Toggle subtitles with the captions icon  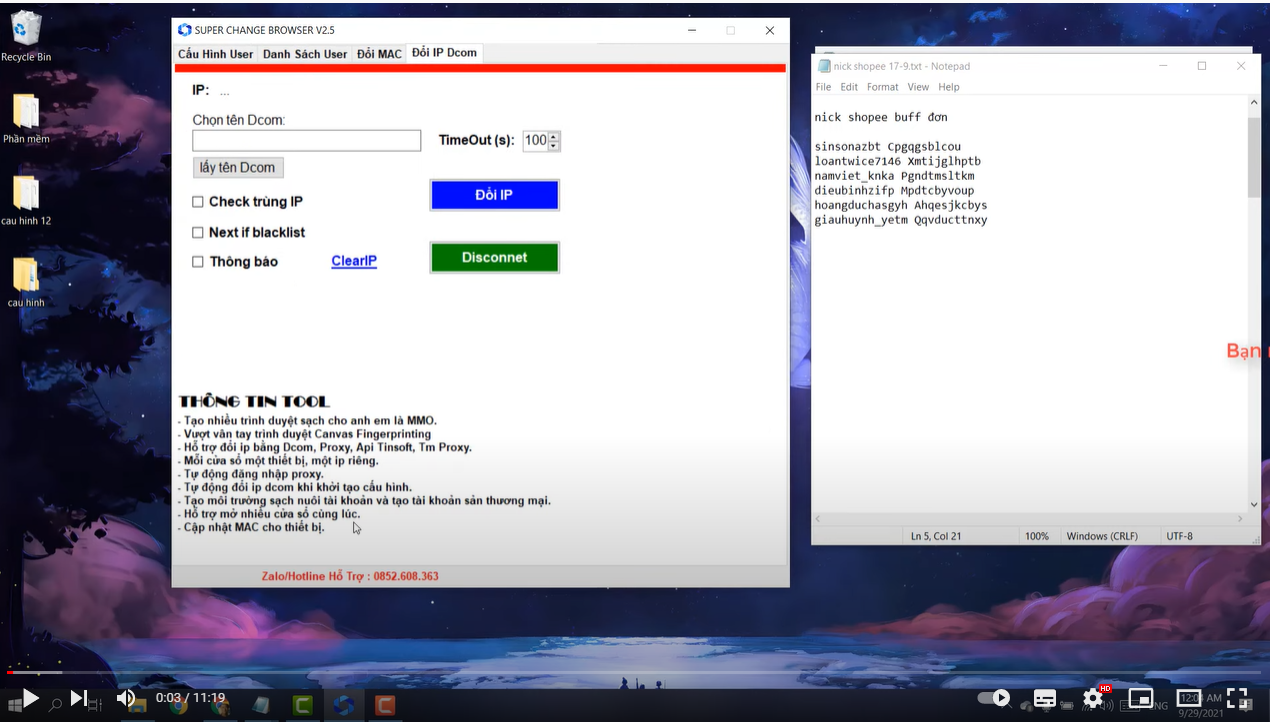(x=1045, y=698)
